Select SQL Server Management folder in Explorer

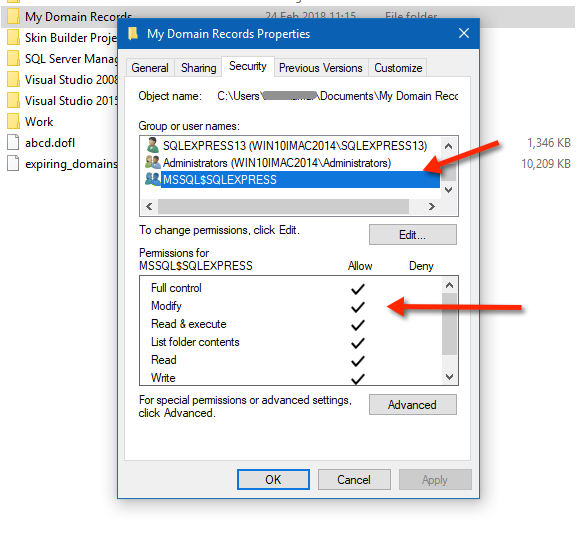pyautogui.click(x=70, y=59)
